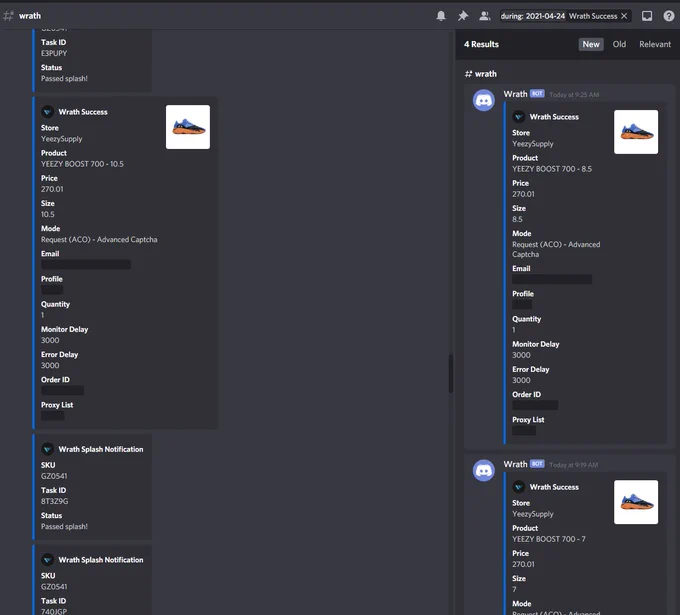Clear the search with X icon
Screen dimensions: 680x615
pos(624,16)
